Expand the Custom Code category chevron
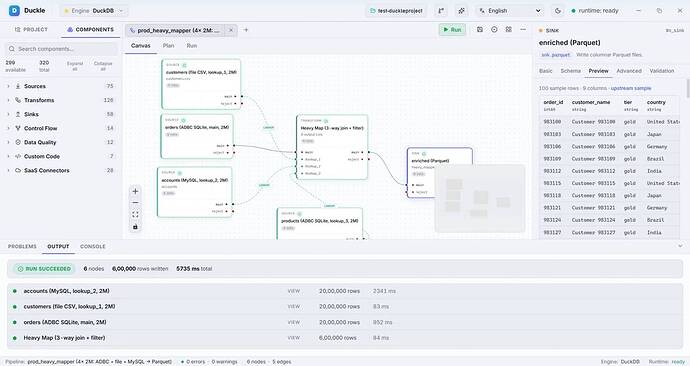The height and width of the screenshot is (366, 690). [8, 157]
